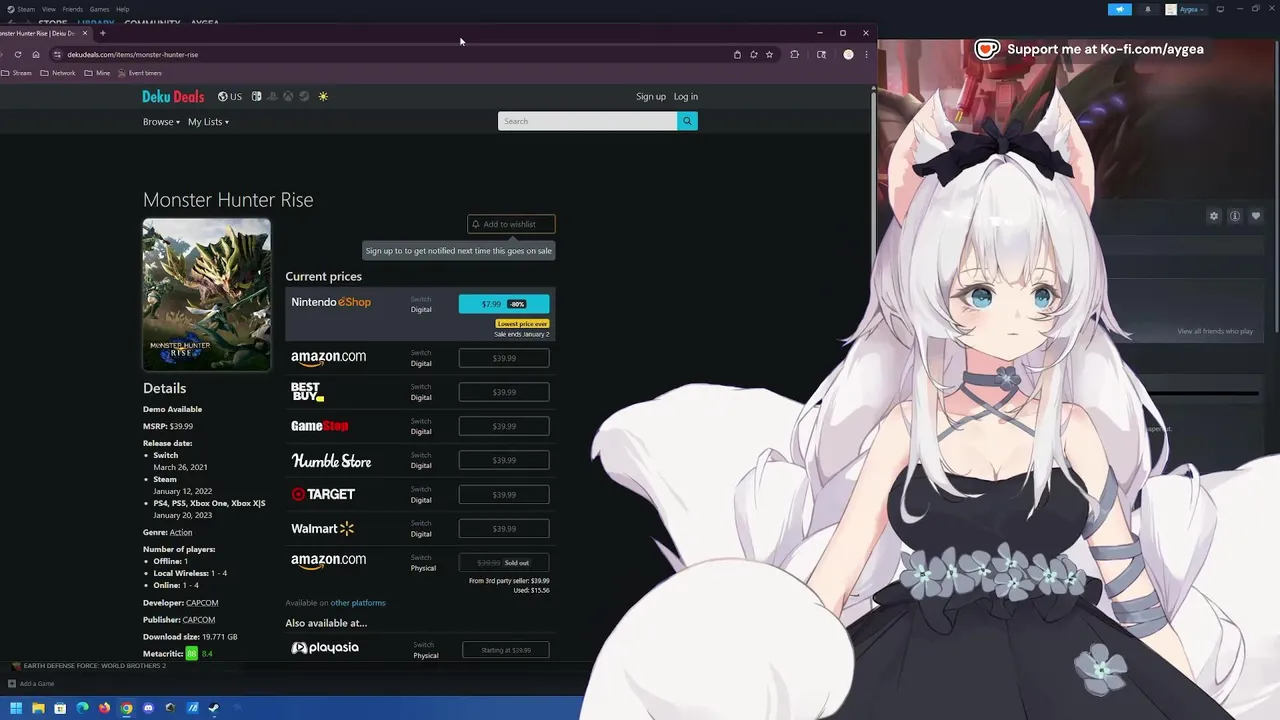Expand the Browse dropdown menu
Viewport: 1280px width, 720px height.
[x=161, y=122]
